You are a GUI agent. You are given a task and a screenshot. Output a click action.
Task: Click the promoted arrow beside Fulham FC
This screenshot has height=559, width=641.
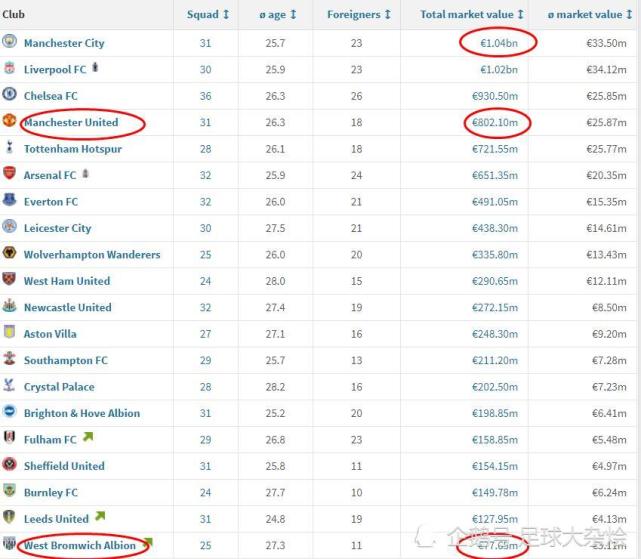click(88, 437)
